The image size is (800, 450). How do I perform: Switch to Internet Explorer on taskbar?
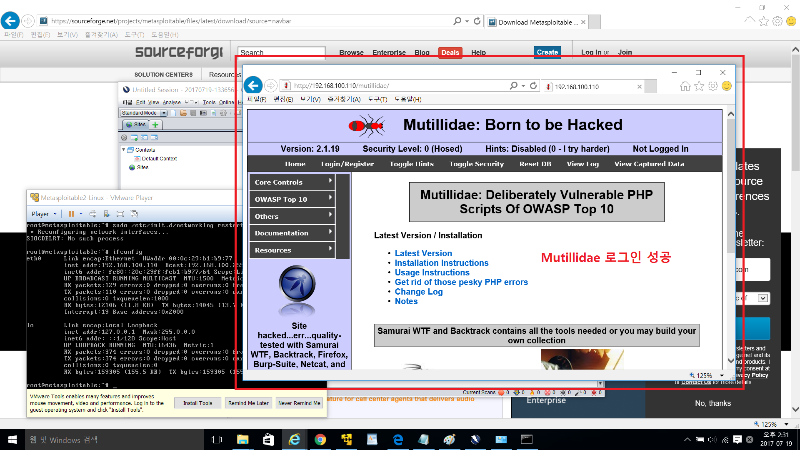pos(294,439)
